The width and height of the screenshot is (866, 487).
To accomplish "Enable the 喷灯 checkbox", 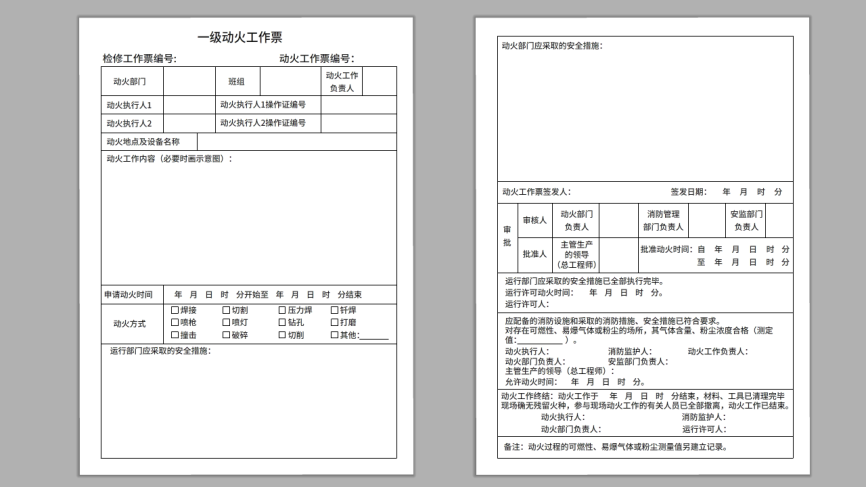I will click(227, 323).
